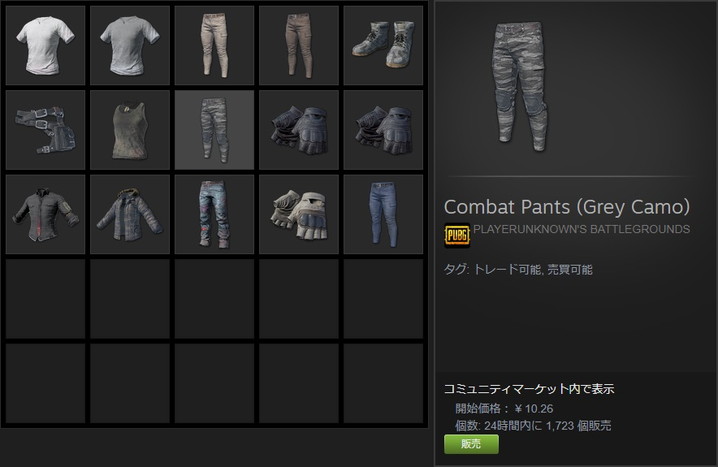Pick the tan fingerless gloves
This screenshot has width=718, height=467.
pyautogui.click(x=299, y=214)
